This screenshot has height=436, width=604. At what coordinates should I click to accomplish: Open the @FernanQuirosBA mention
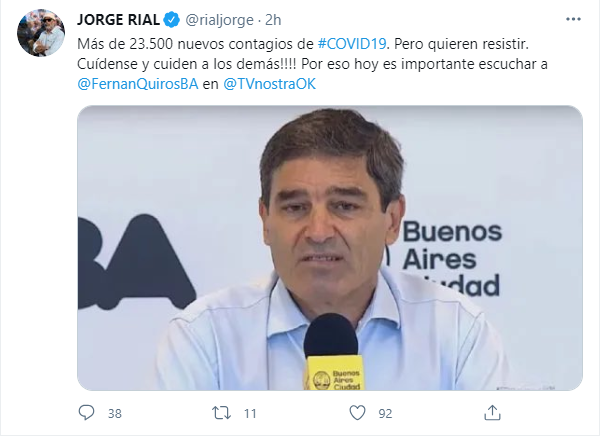click(x=138, y=84)
